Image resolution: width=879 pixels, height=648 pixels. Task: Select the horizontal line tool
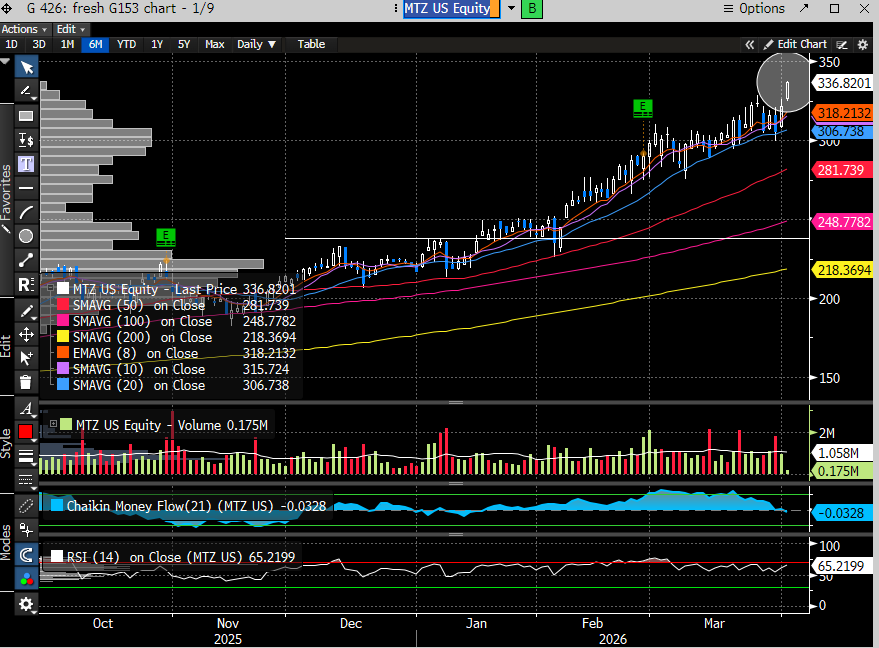coord(26,187)
